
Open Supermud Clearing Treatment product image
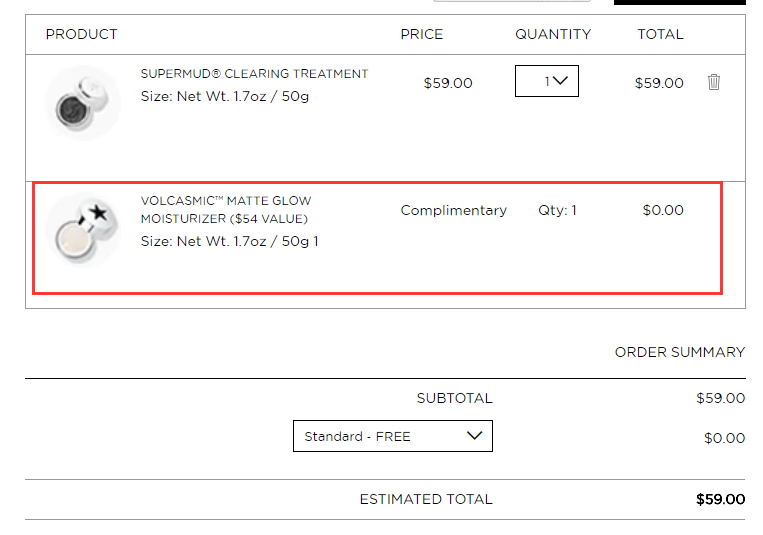click(x=83, y=103)
